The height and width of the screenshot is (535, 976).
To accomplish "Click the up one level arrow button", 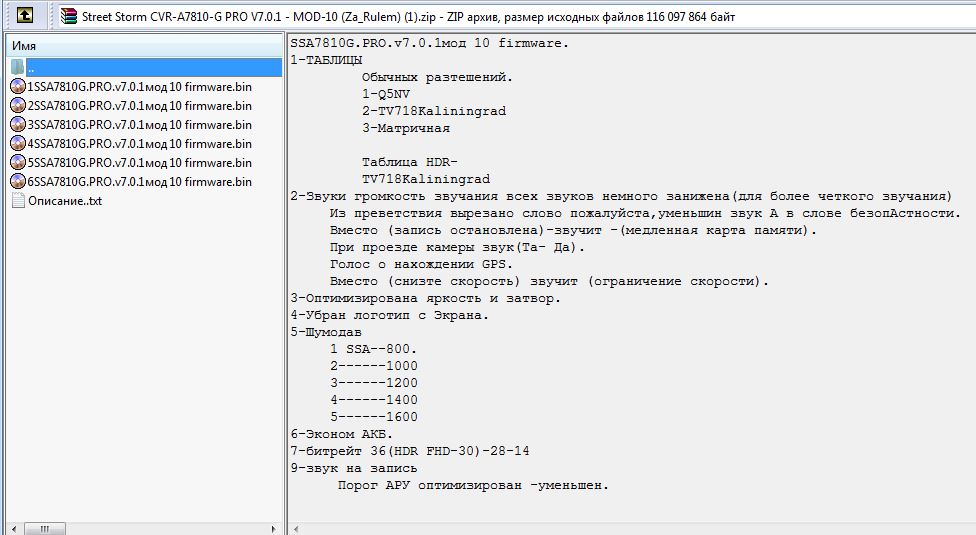I will [26, 15].
